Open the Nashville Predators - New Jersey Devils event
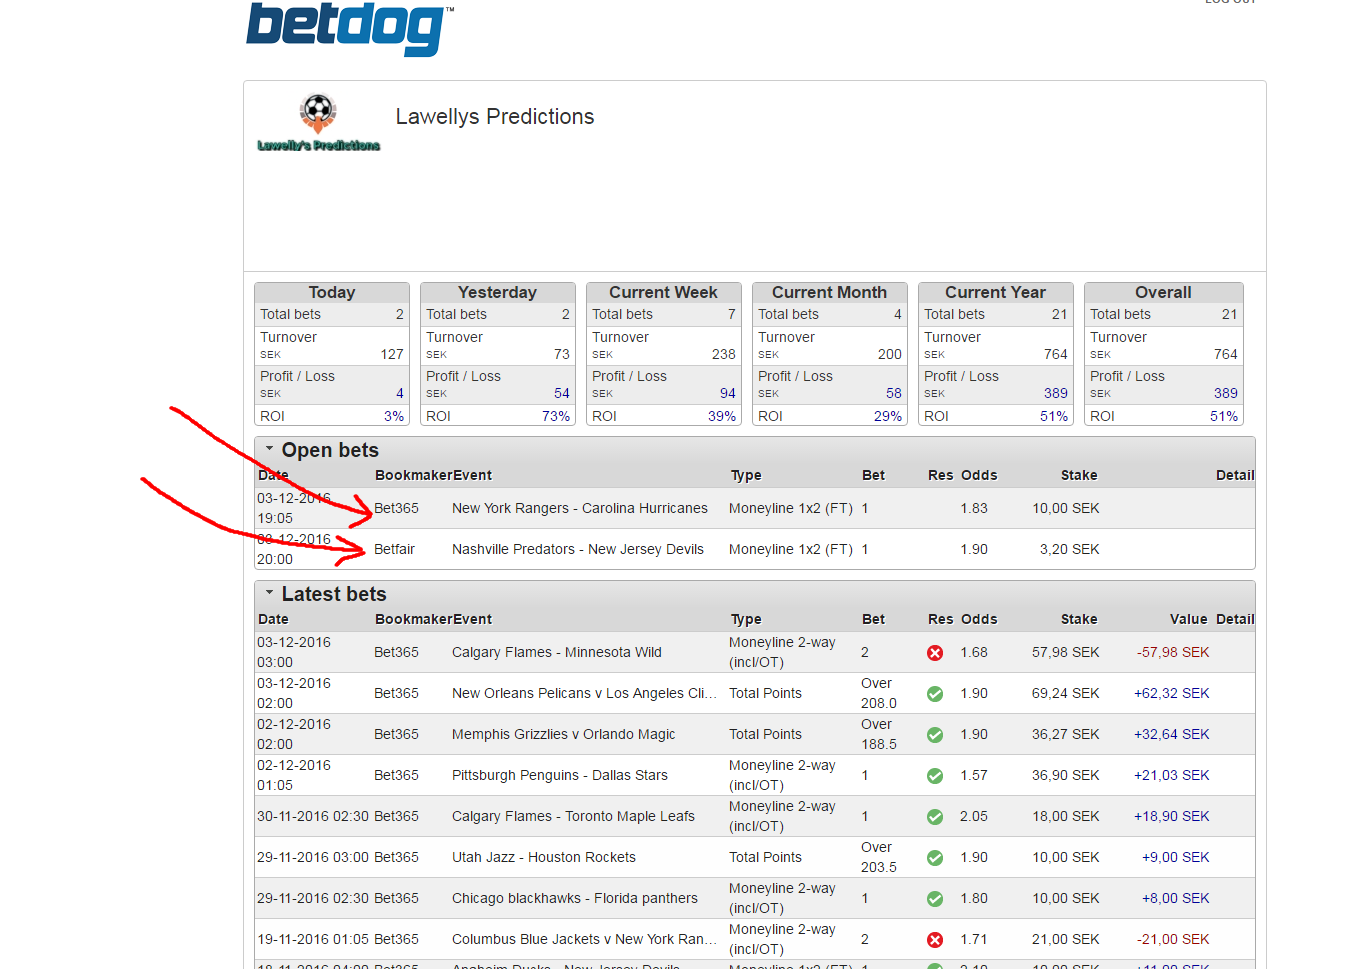The height and width of the screenshot is (969, 1359). [x=578, y=549]
